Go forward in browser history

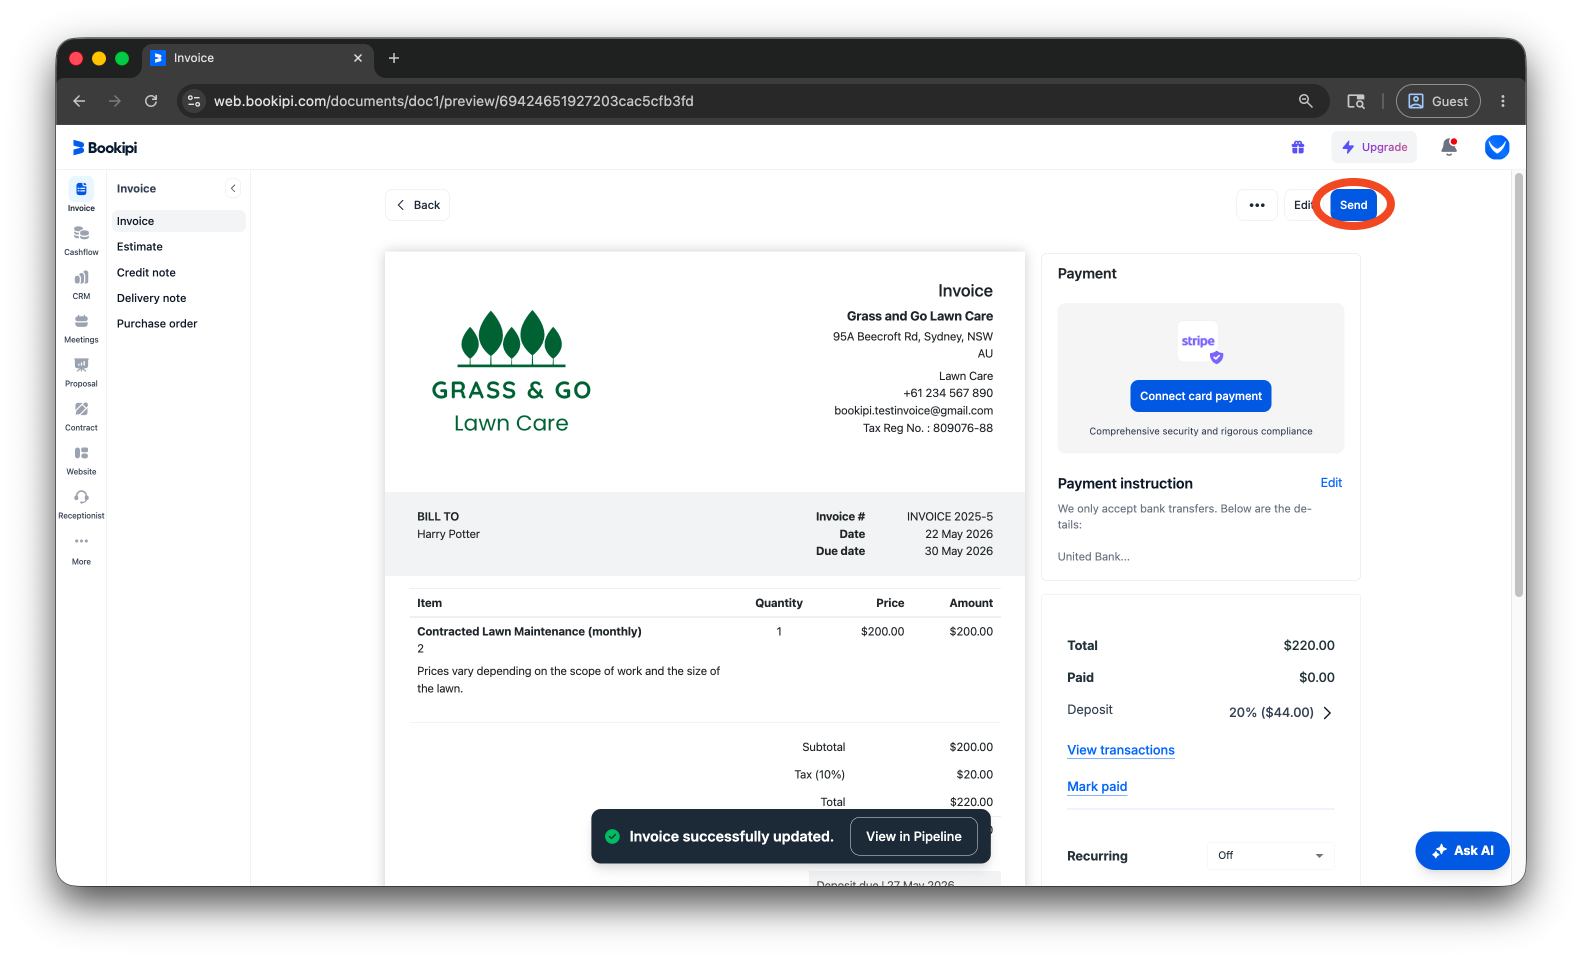pyautogui.click(x=115, y=101)
